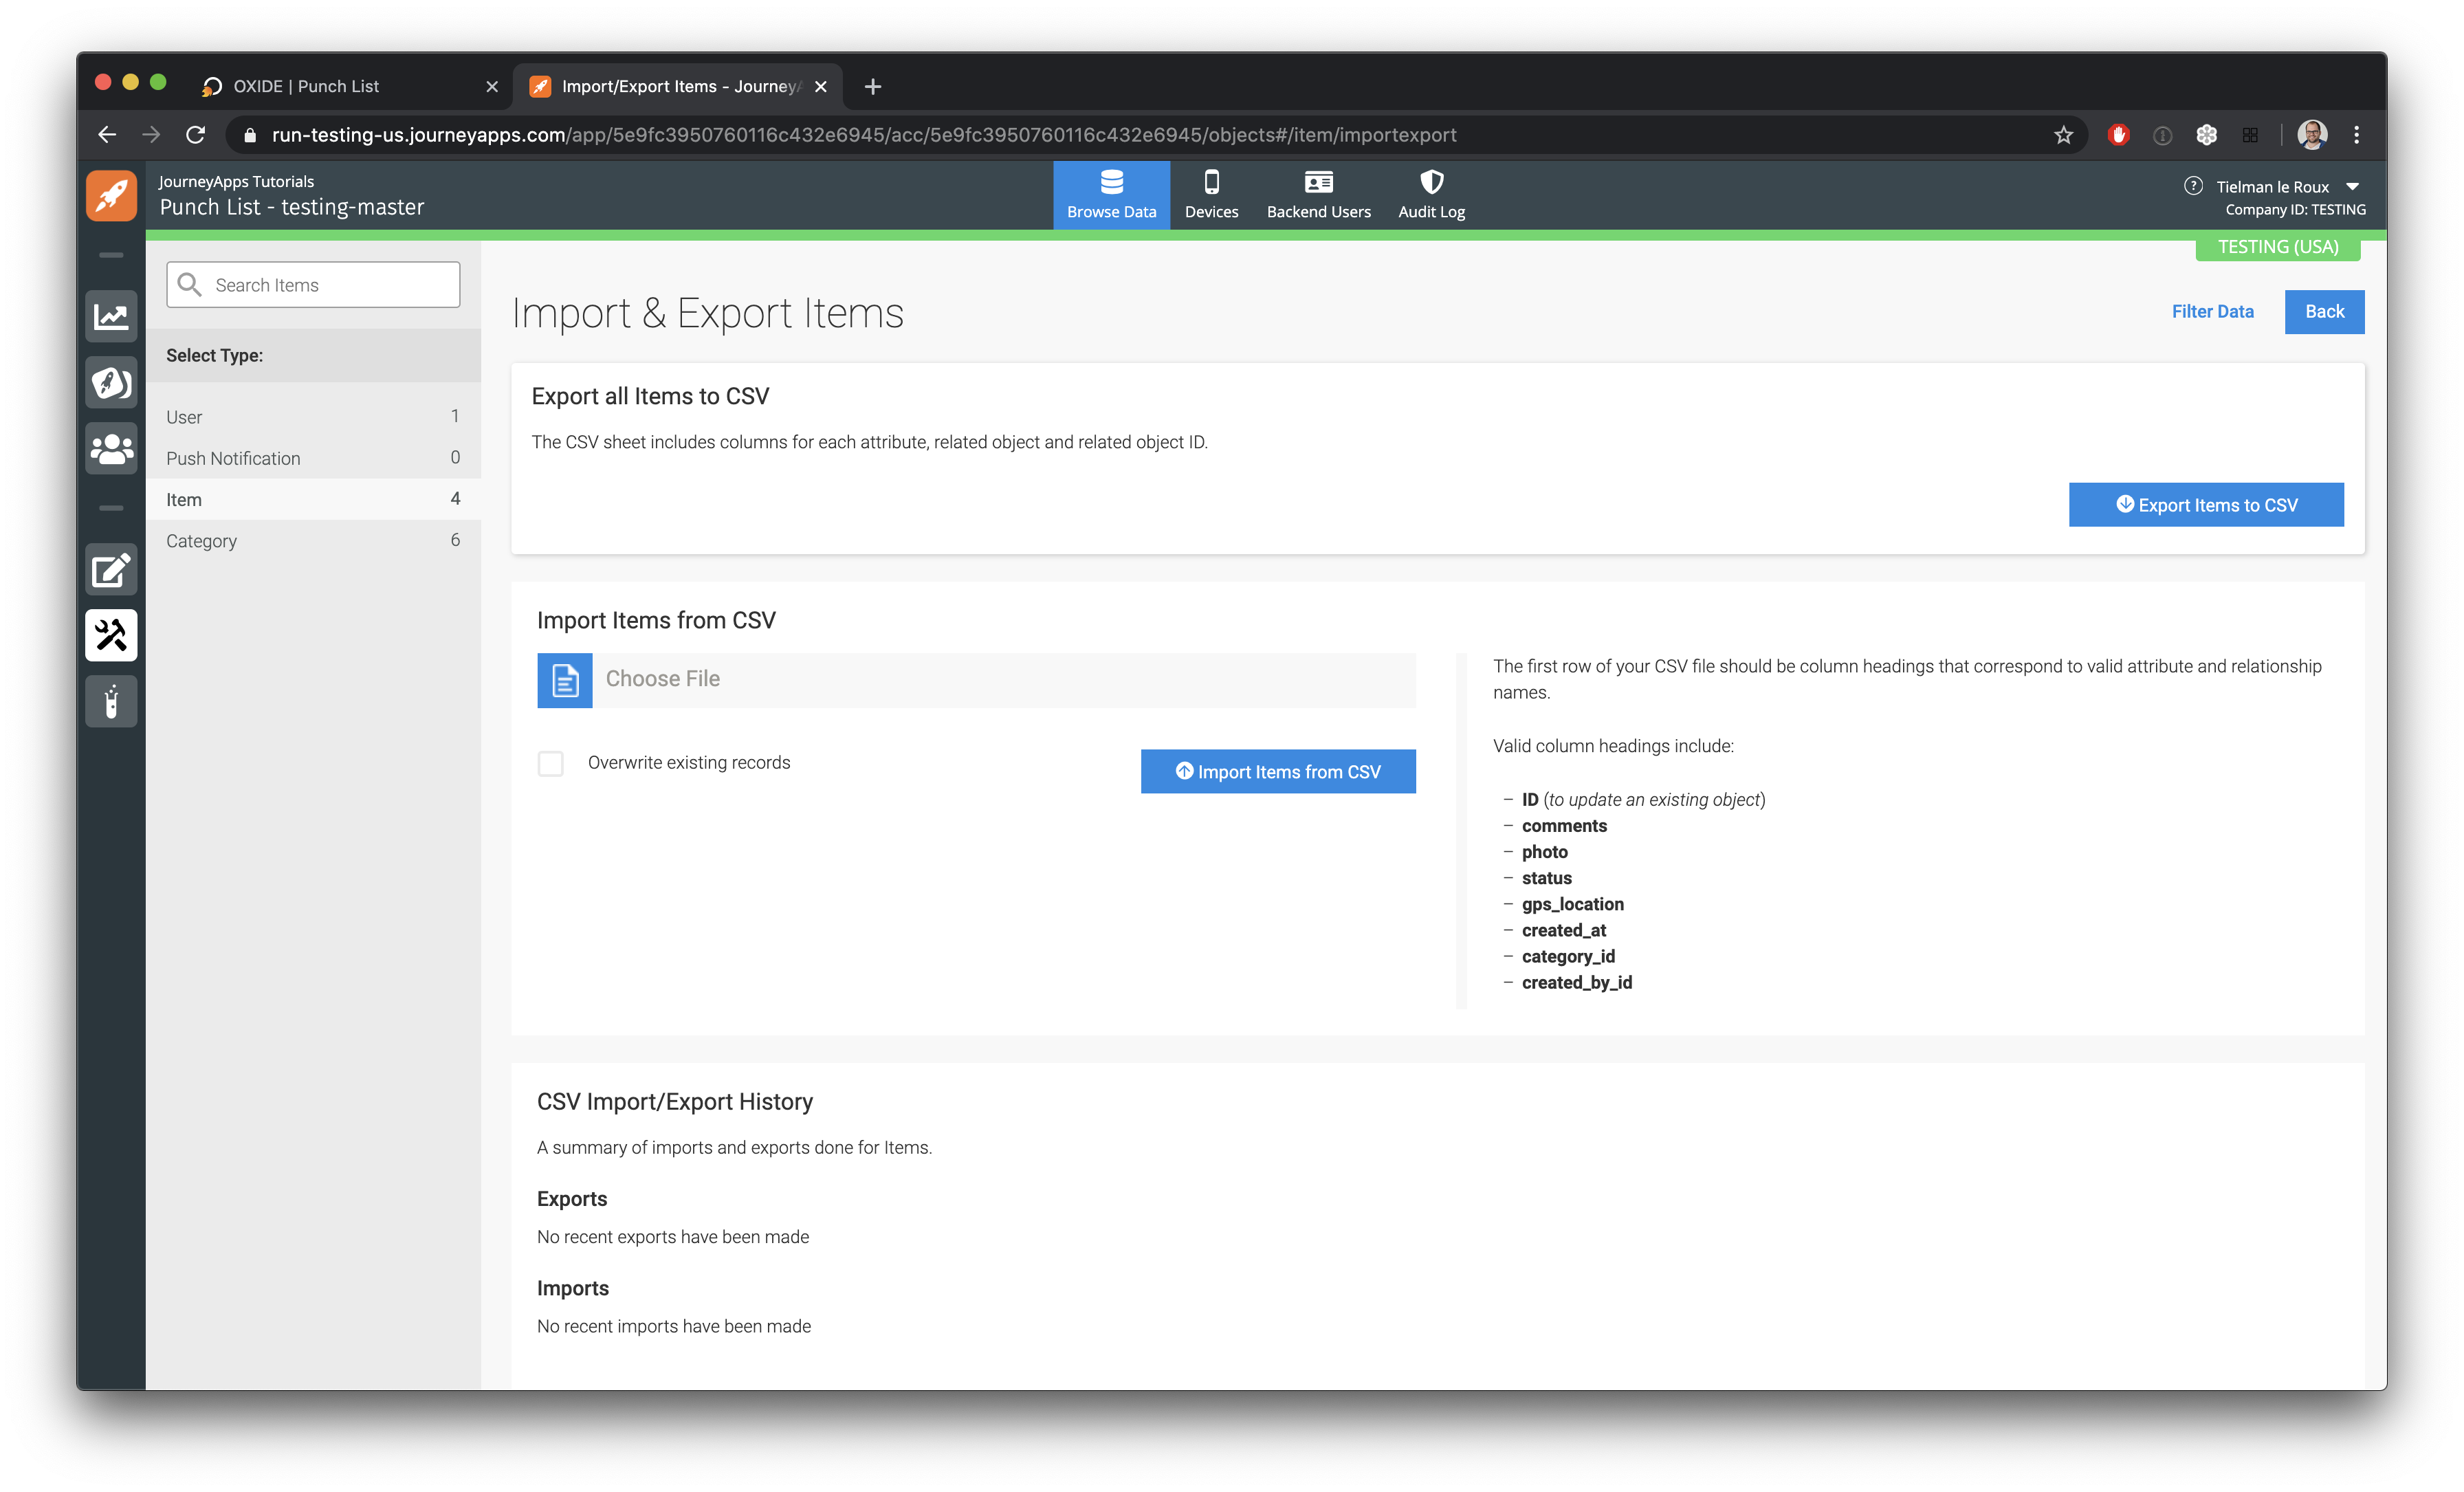Open the edit pencil sidebar icon
Screen dimensions: 2464x1492
[111, 570]
